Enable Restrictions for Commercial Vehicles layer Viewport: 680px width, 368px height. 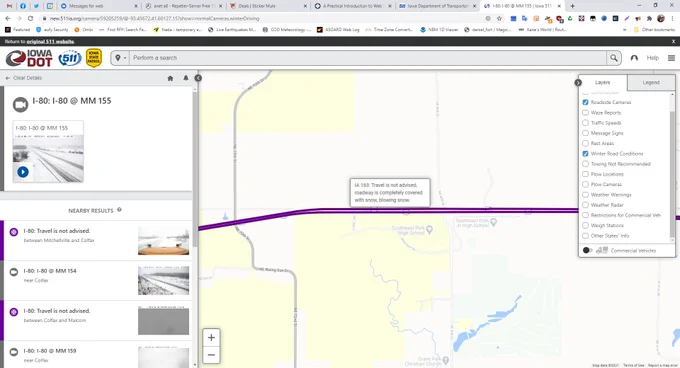585,215
